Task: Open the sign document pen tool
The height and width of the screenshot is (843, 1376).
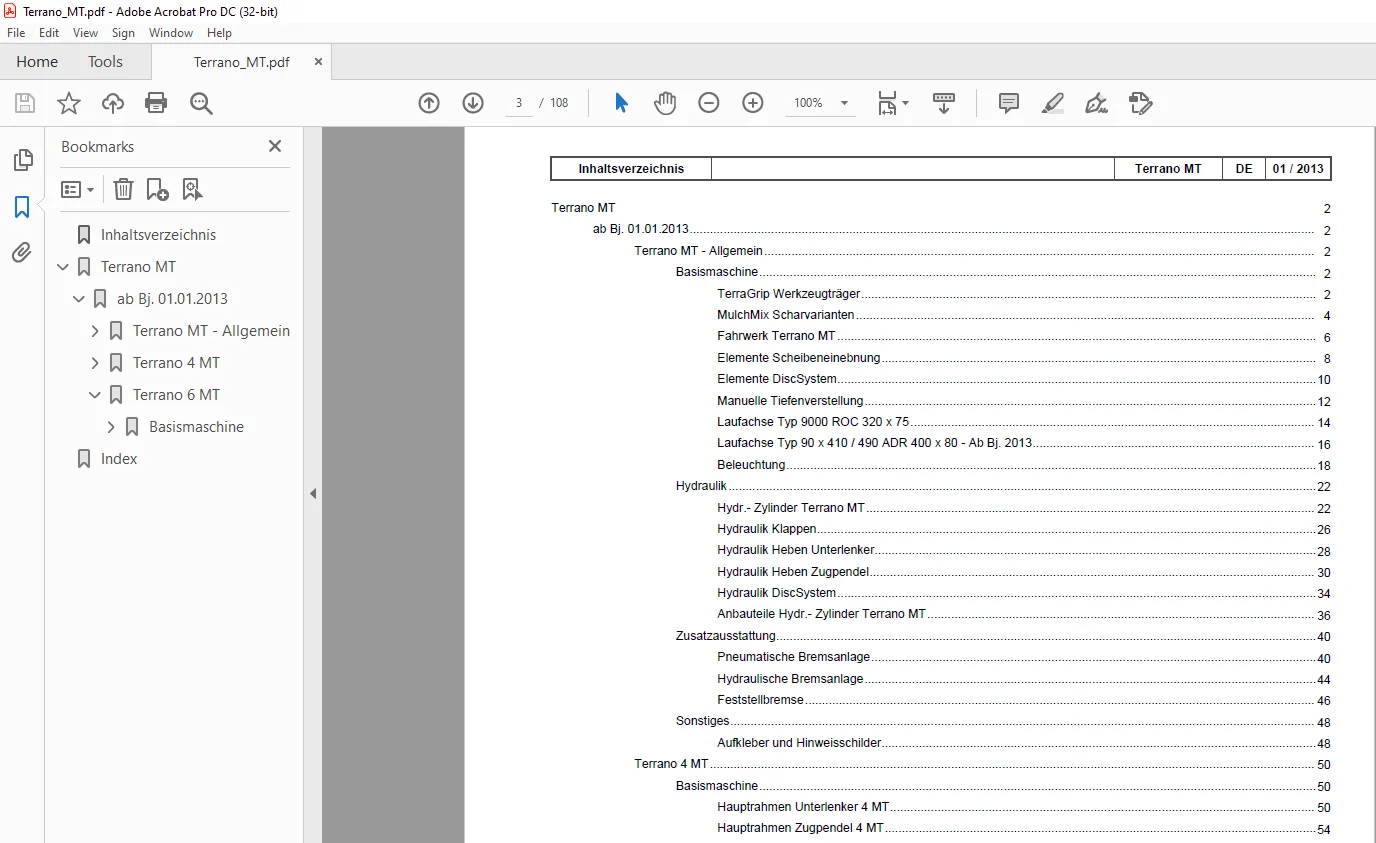Action: 1096,103
